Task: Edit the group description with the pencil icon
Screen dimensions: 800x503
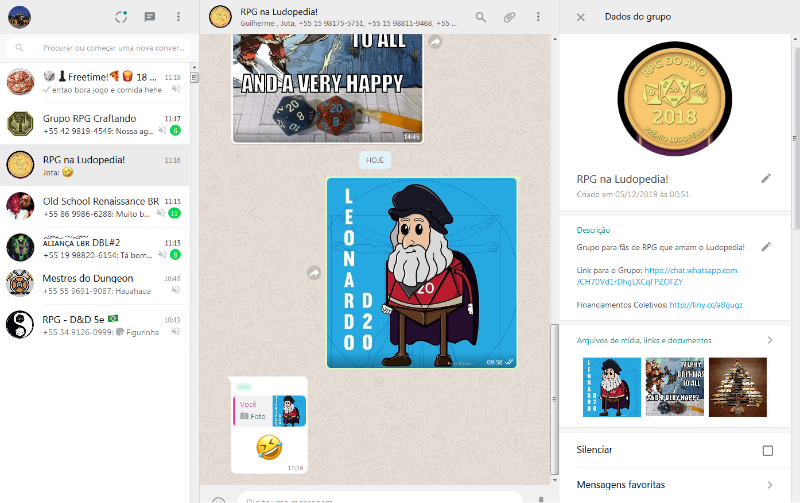Action: click(766, 246)
